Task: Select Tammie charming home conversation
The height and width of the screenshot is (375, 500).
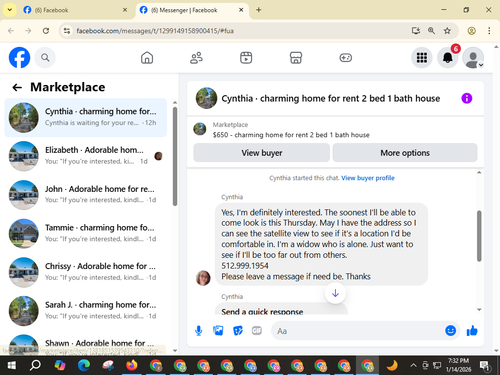Action: 86,233
